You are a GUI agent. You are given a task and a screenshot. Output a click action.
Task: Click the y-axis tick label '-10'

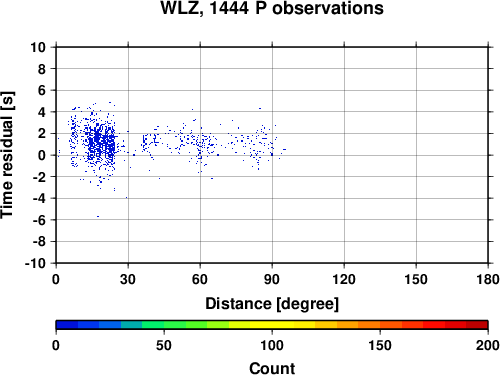click(x=35, y=263)
